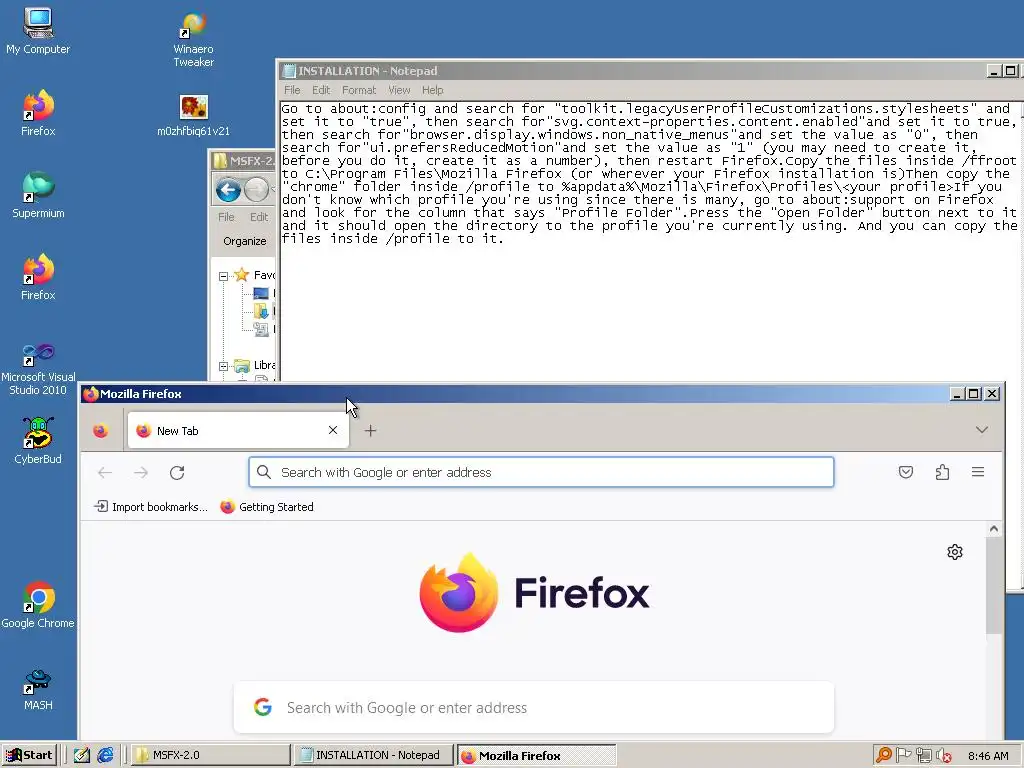Click the Mozilla Firefox window title bar
This screenshot has height=768, width=1024.
[x=516, y=394]
